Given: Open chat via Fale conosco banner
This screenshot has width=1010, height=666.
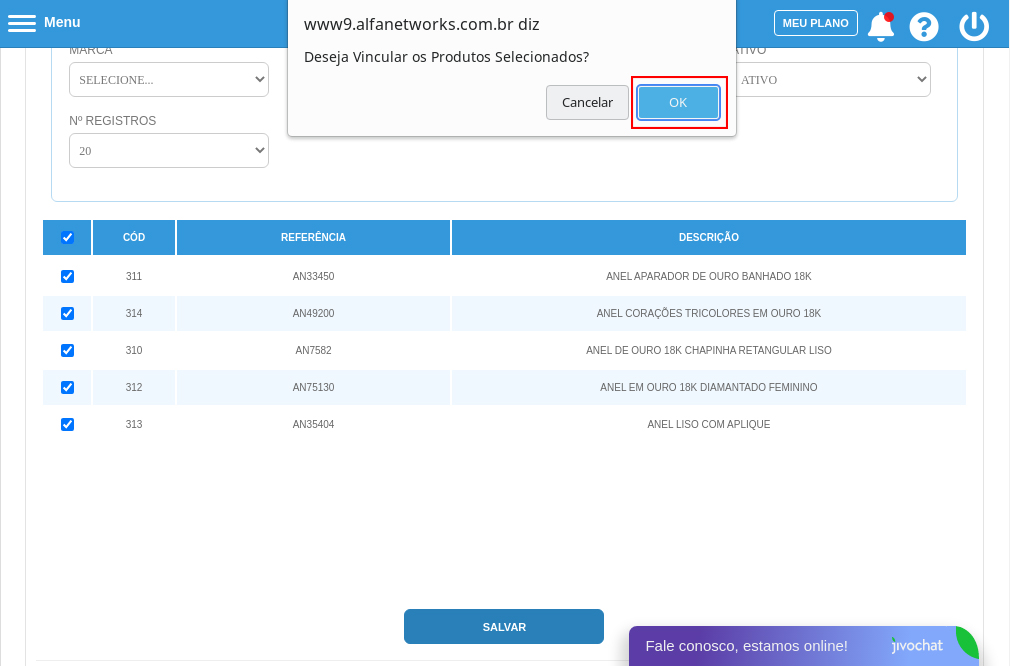Looking at the screenshot, I should pyautogui.click(x=745, y=645).
